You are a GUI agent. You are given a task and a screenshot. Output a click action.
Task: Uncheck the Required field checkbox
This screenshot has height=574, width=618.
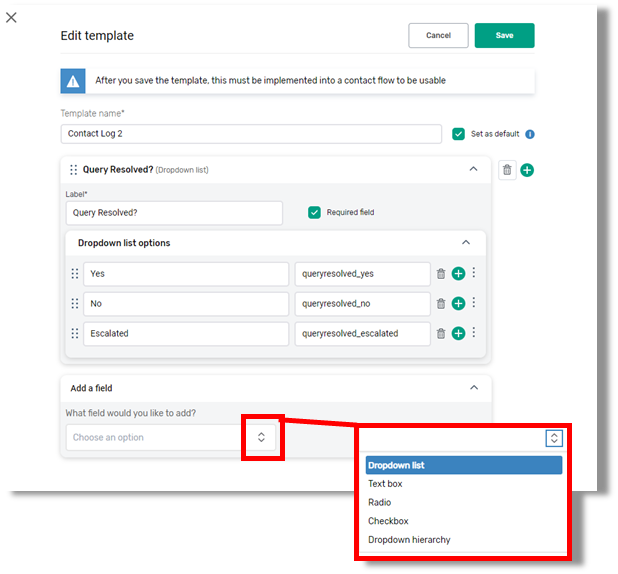coord(314,212)
